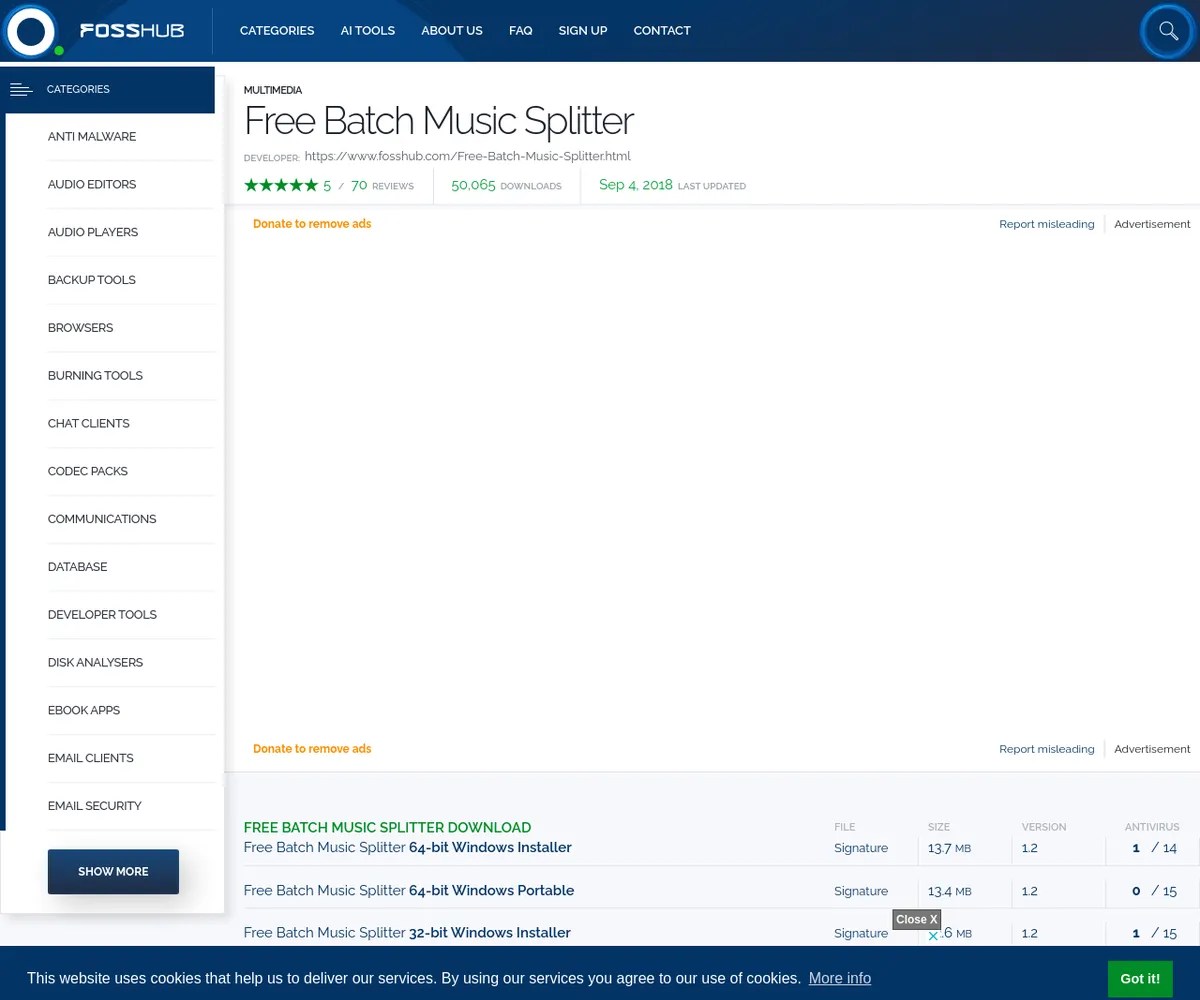Click the 13.4 MB size value
This screenshot has height=1000, width=1200.
[x=949, y=891]
